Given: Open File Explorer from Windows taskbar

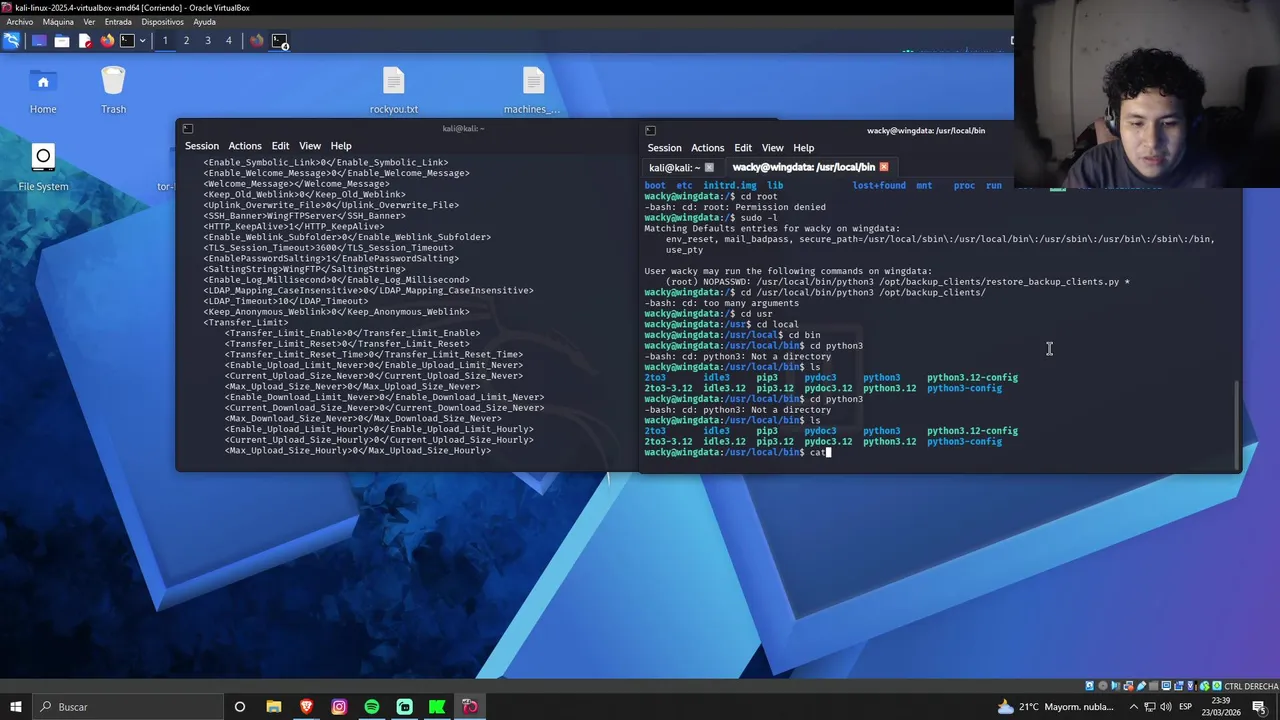Looking at the screenshot, I should click(x=273, y=707).
